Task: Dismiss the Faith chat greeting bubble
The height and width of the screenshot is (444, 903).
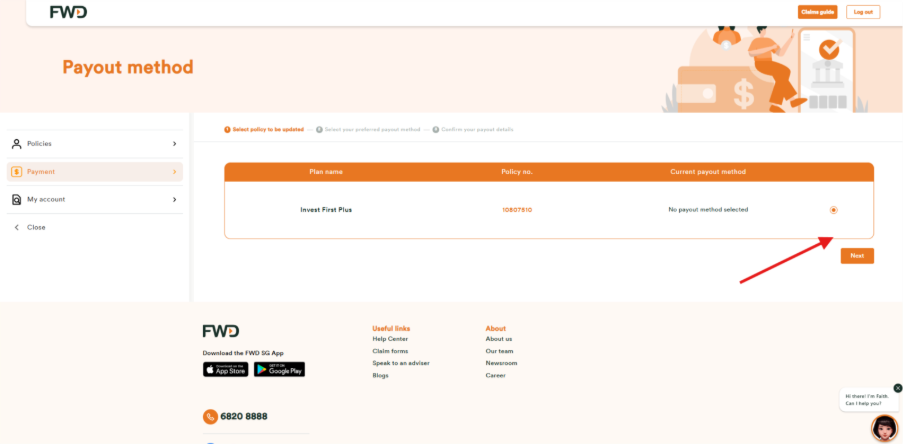Action: [x=897, y=388]
